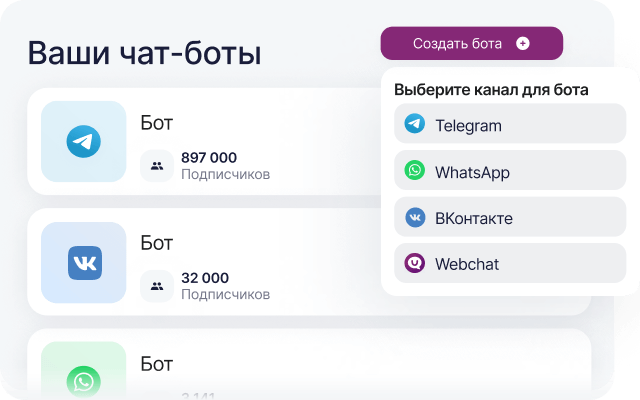Click the 32 000 subscribers count

pos(205,278)
